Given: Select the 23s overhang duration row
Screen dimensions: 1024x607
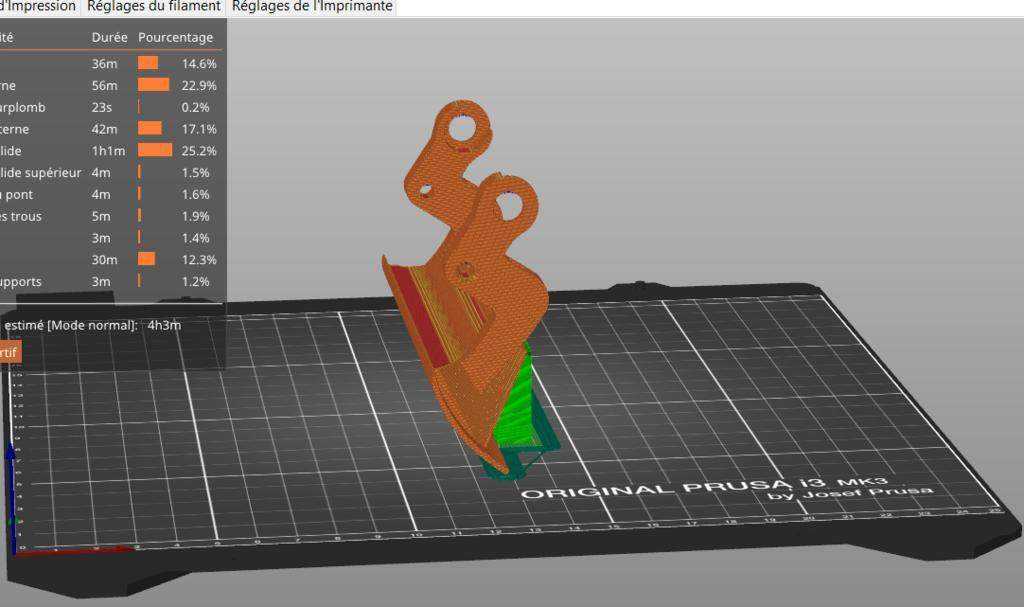Looking at the screenshot, I should pos(111,107).
